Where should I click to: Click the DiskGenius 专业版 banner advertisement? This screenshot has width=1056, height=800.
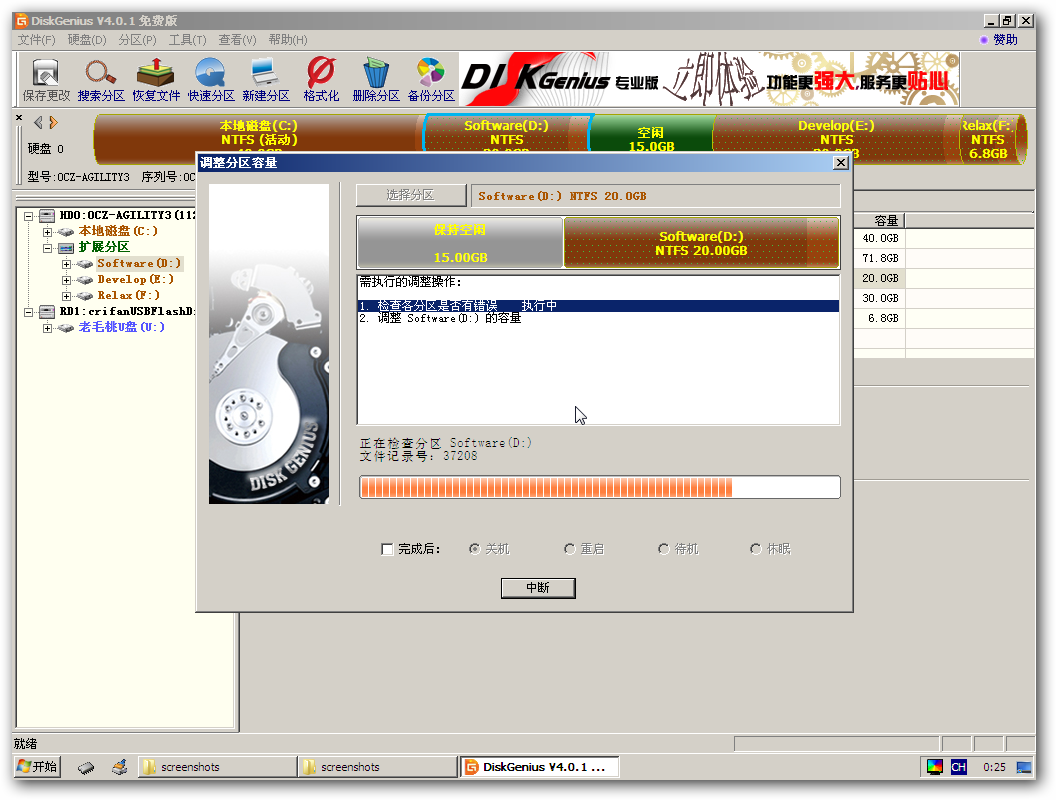[x=709, y=79]
